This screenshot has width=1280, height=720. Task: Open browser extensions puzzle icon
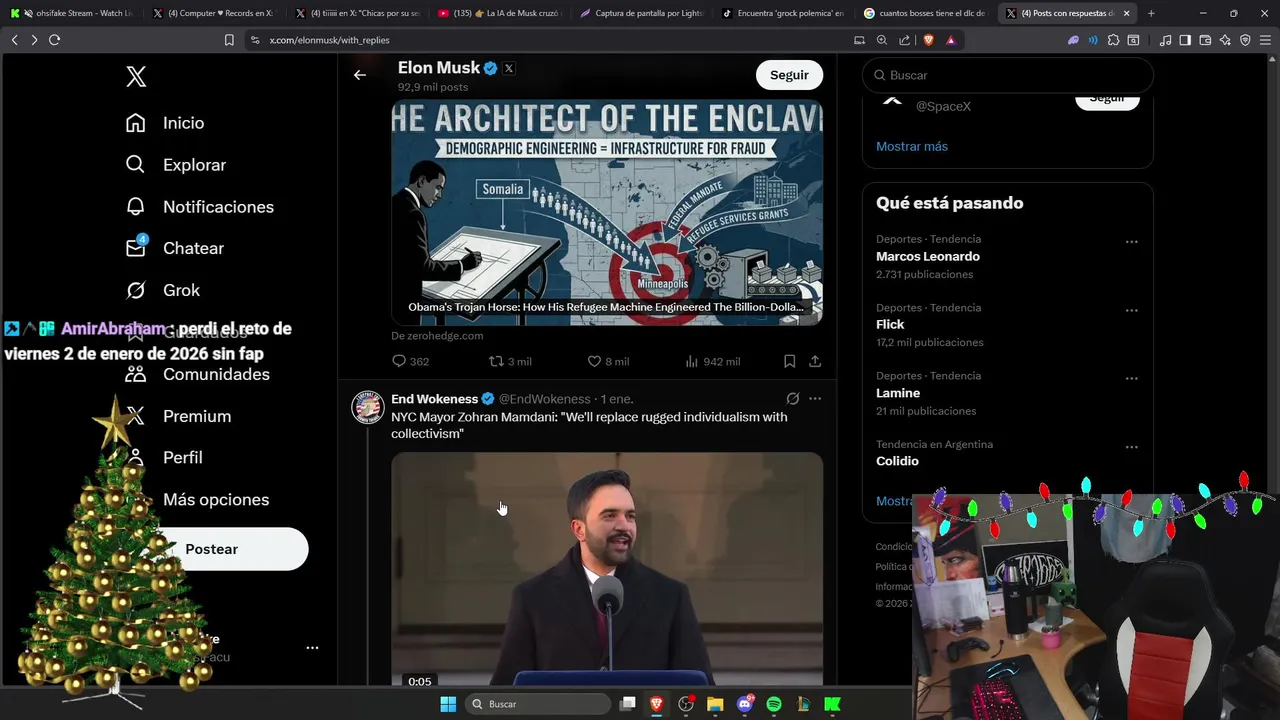(1113, 40)
